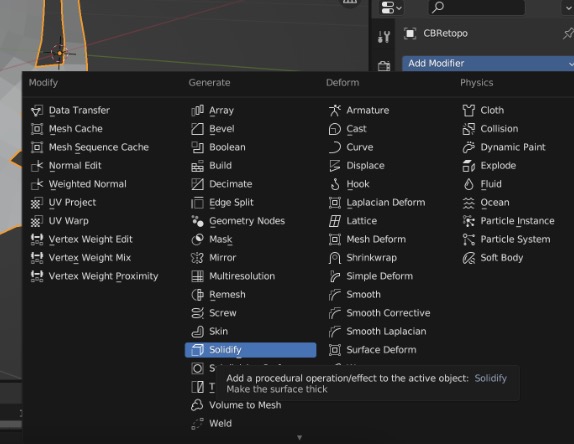
Task: Click the properties search field
Action: pos(477,7)
